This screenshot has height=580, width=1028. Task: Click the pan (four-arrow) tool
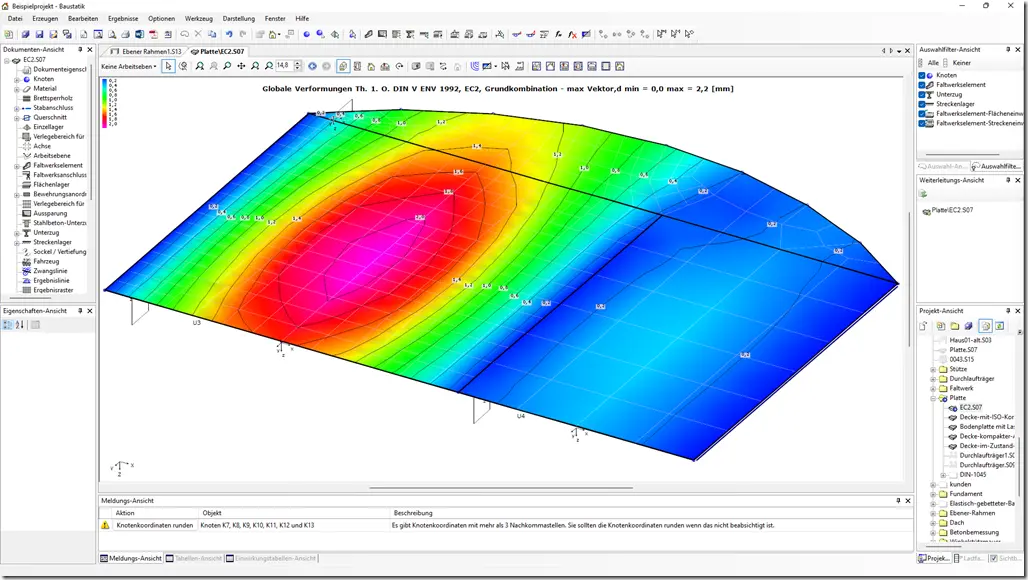241,66
